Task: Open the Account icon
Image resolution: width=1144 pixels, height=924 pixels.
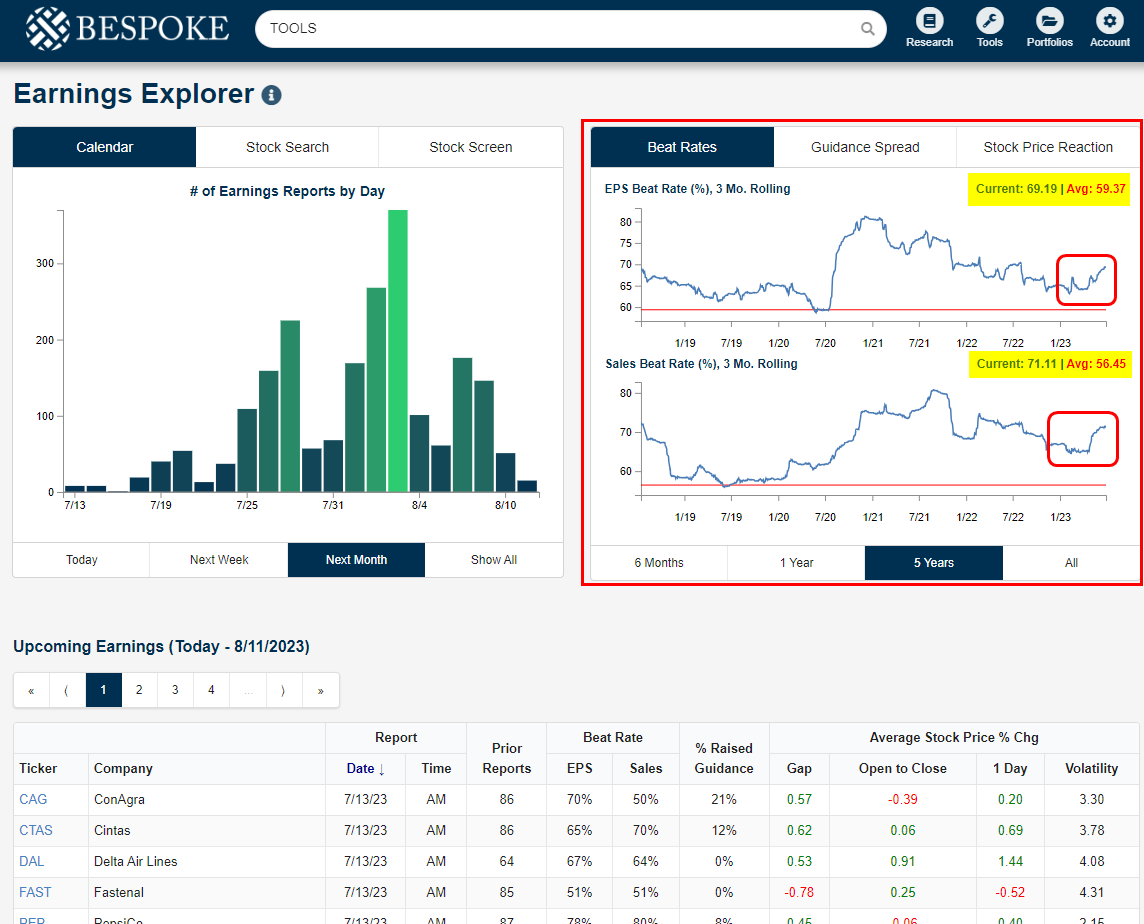Action: click(x=1109, y=24)
